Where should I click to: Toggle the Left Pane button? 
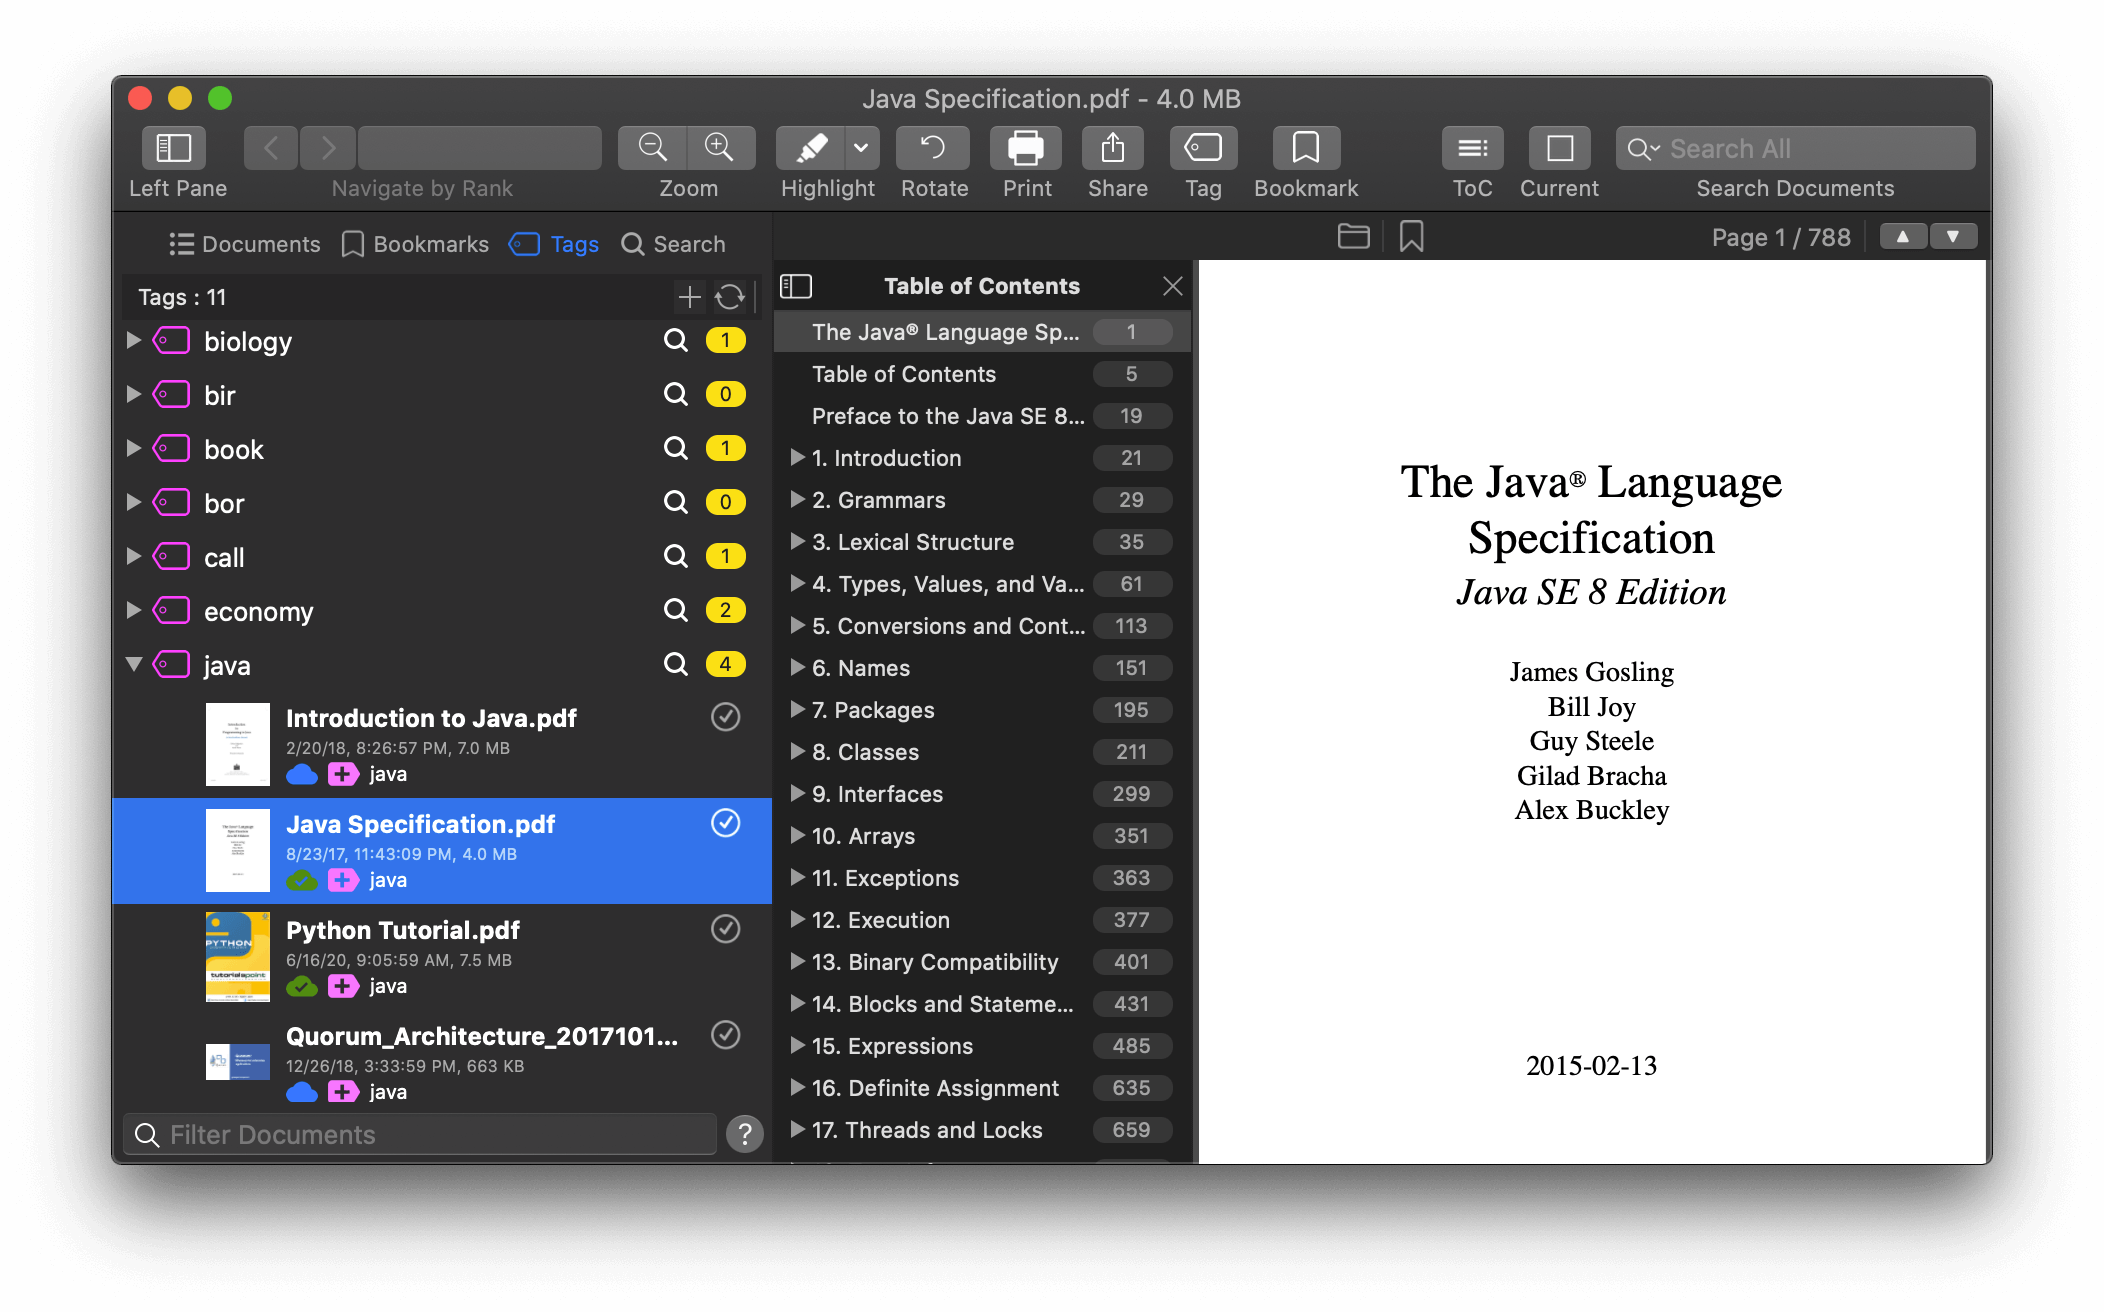click(173, 148)
